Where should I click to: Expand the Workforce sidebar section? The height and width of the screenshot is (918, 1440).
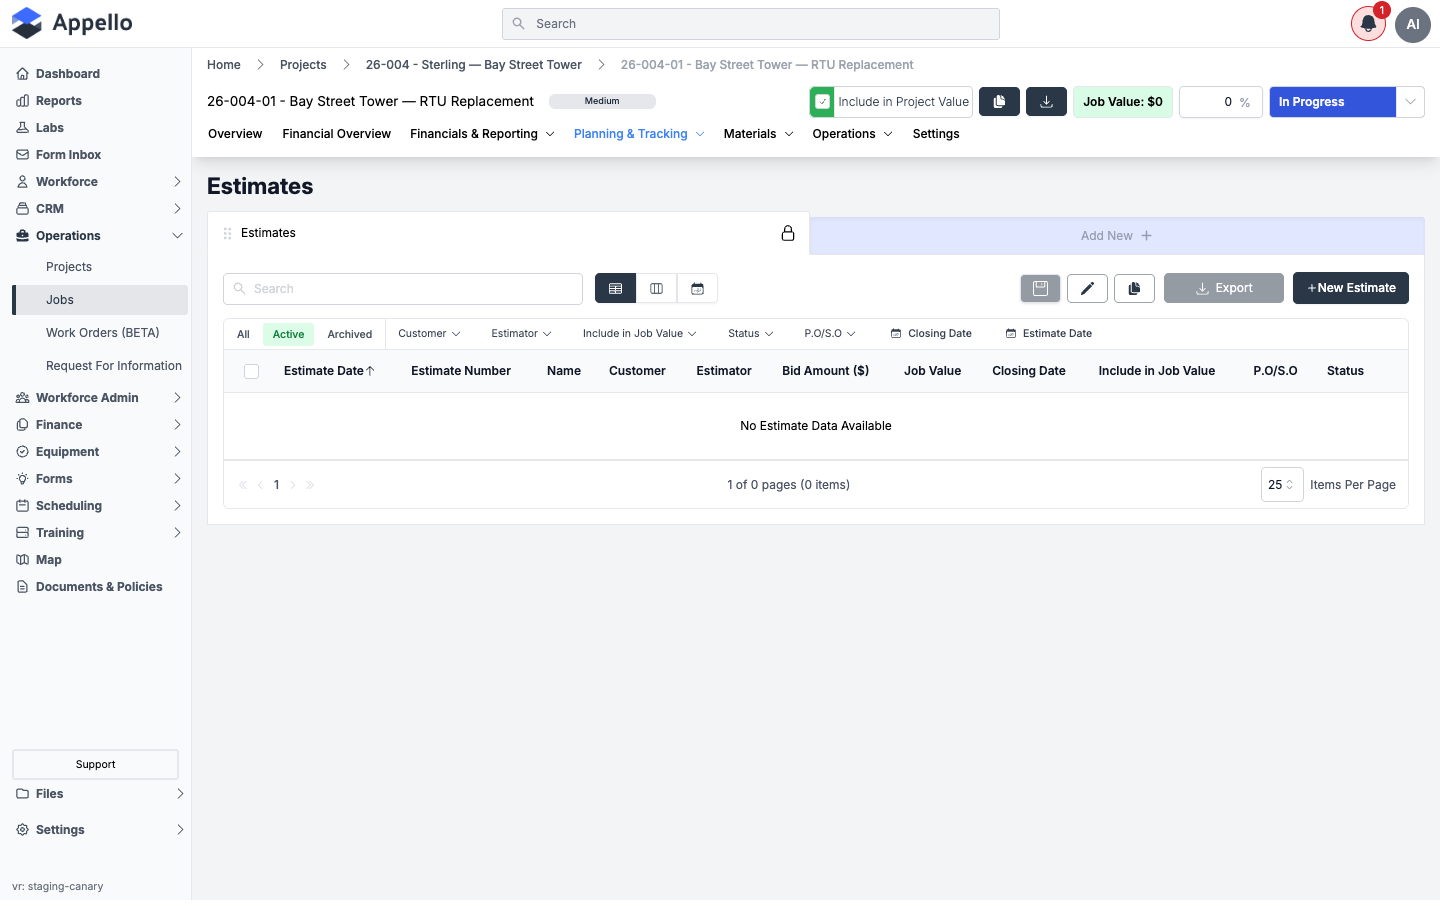(99, 182)
